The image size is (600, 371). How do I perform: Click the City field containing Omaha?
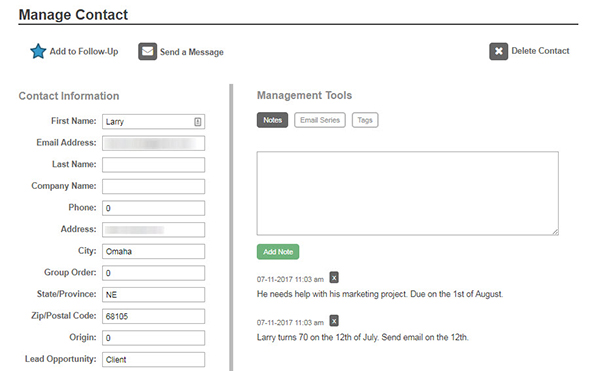[153, 251]
